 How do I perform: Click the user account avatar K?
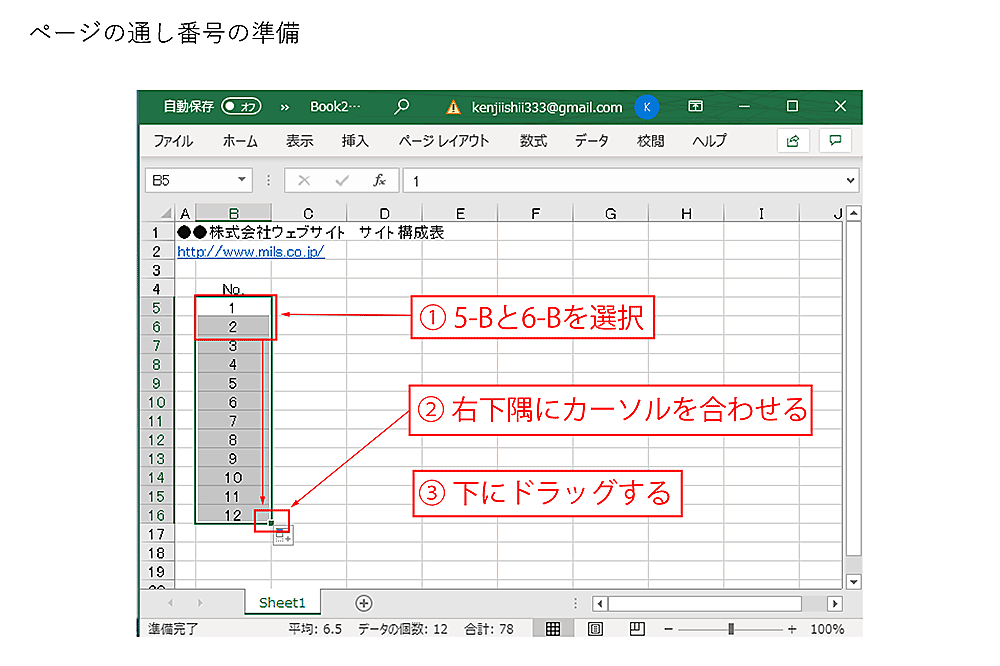point(647,107)
